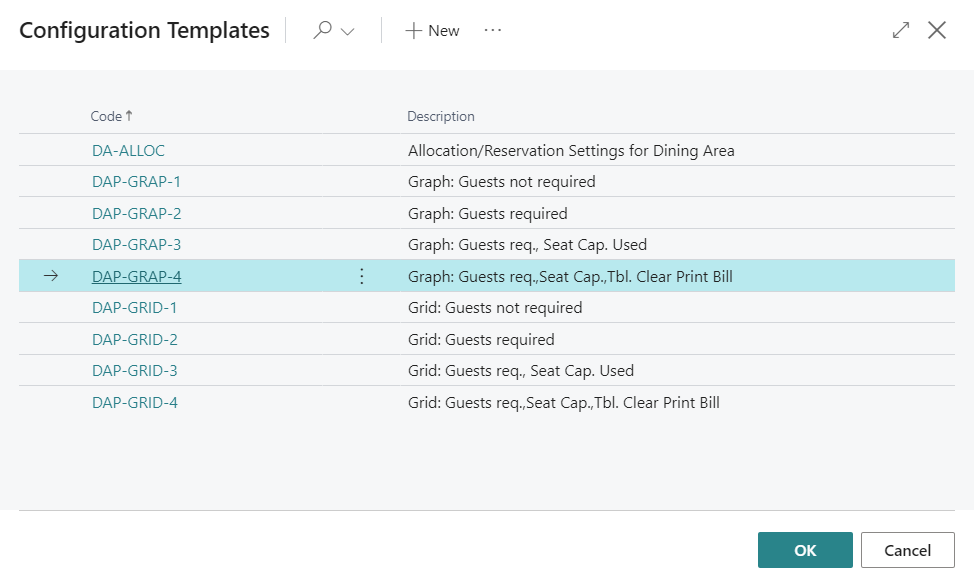Click the search magnifier icon
The width and height of the screenshot is (974, 587).
[x=322, y=31]
